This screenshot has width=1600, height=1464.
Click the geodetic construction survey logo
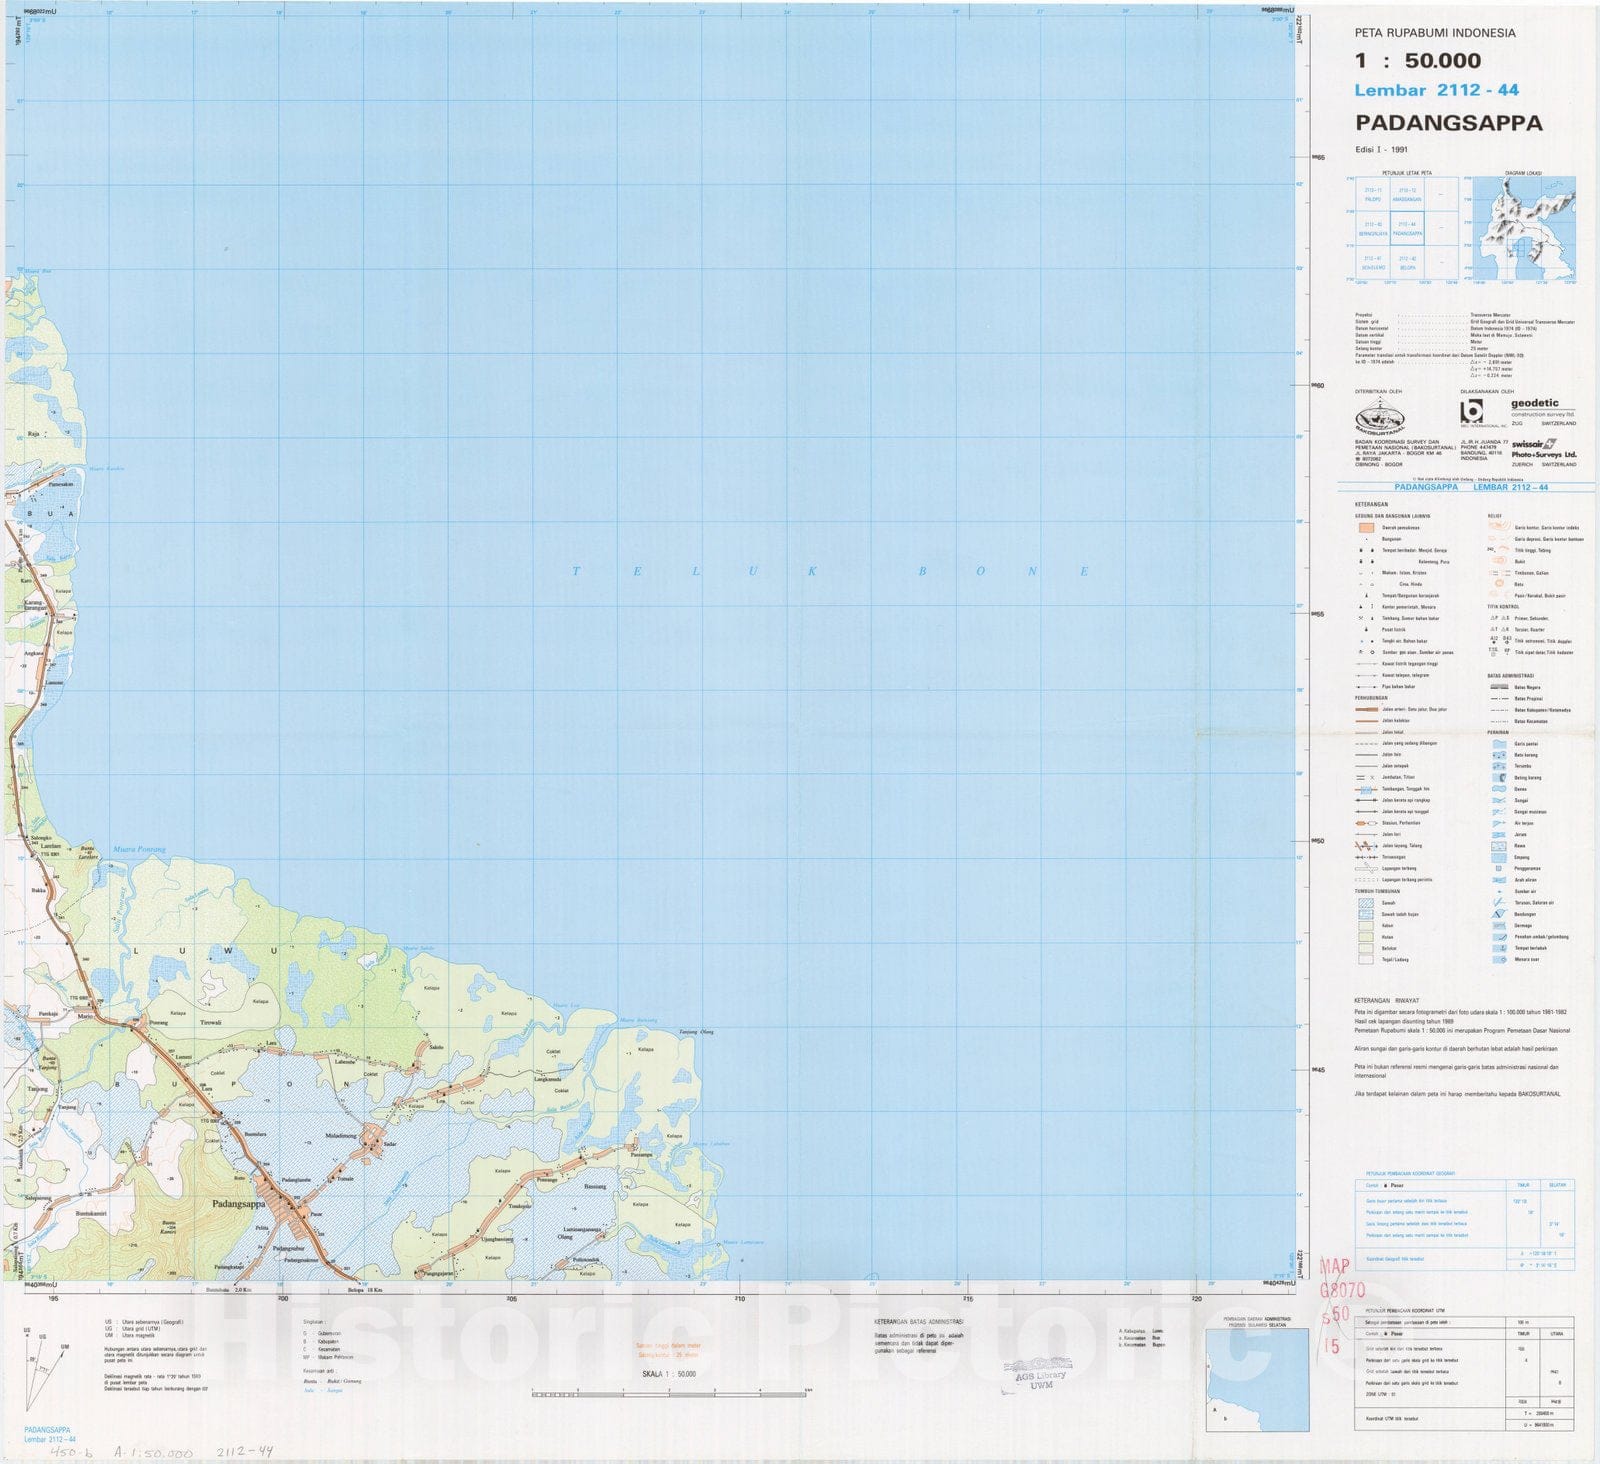[1542, 408]
